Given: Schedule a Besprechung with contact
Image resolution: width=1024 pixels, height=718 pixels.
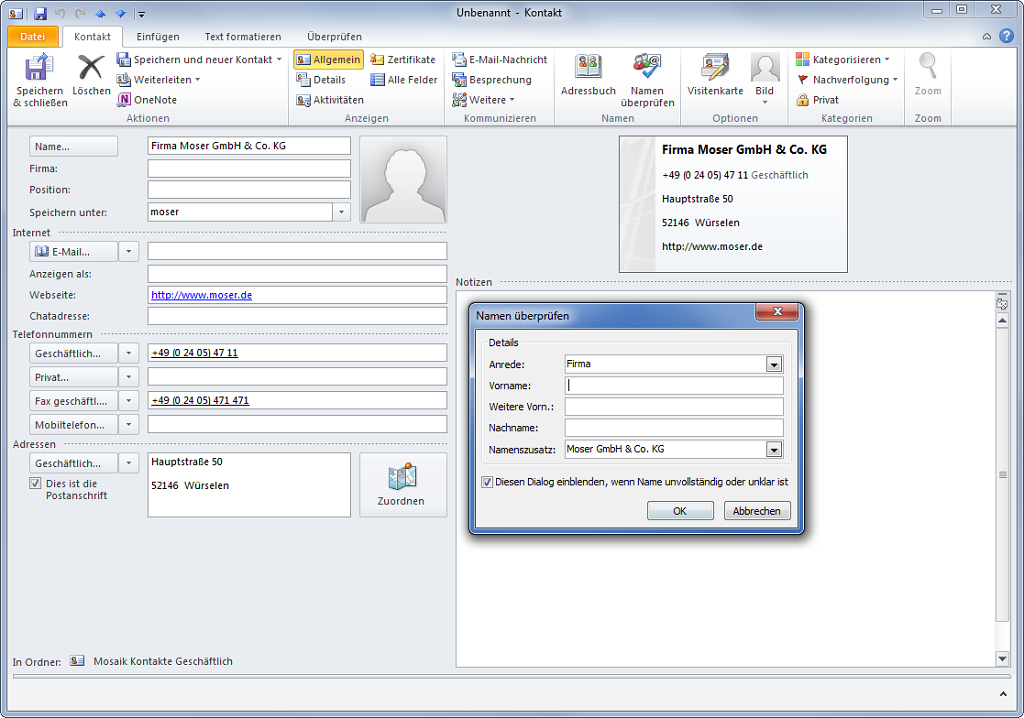Looking at the screenshot, I should pyautogui.click(x=492, y=80).
